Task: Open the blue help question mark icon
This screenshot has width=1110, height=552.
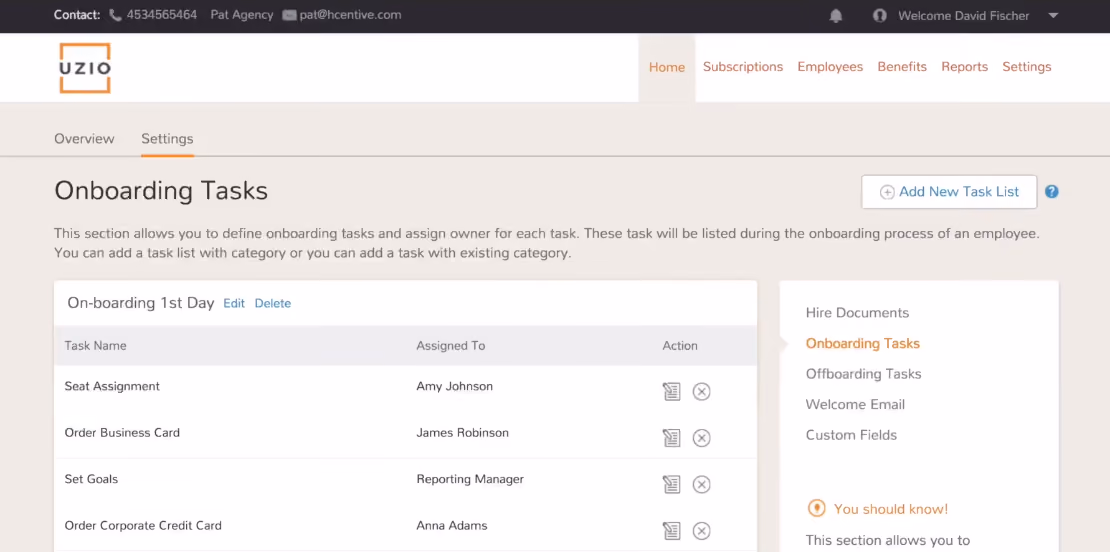Action: pyautogui.click(x=1052, y=192)
